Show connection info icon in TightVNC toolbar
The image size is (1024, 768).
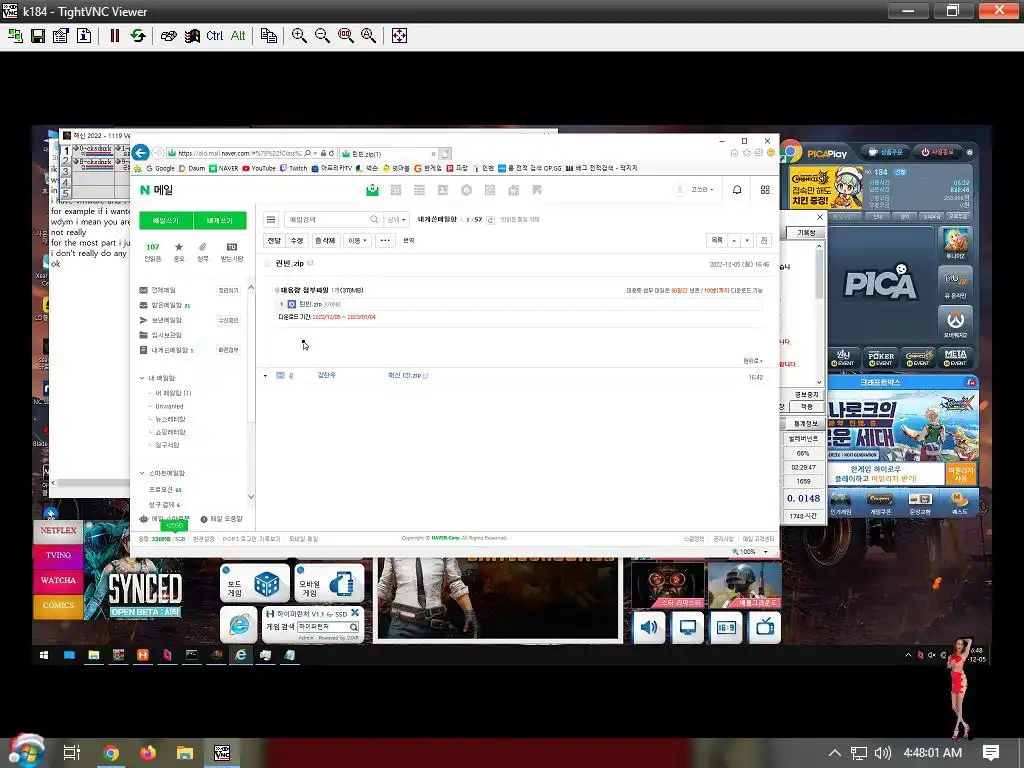(84, 36)
